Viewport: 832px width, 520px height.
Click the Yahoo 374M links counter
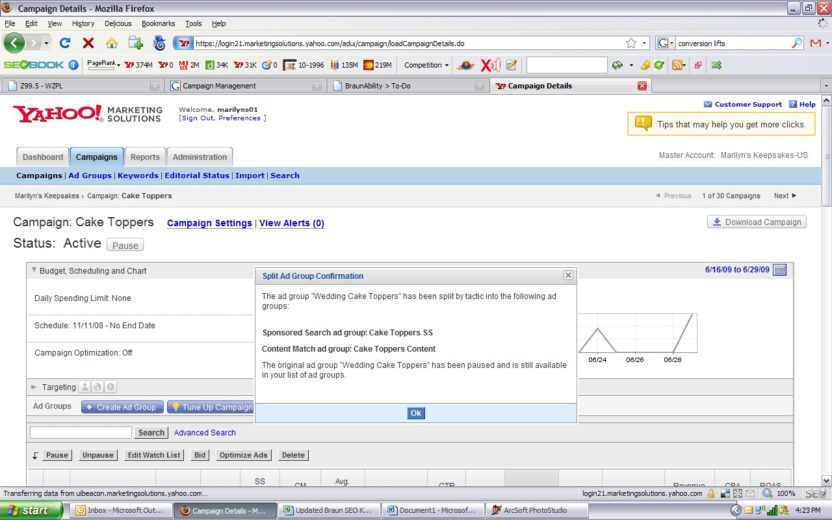point(138,65)
